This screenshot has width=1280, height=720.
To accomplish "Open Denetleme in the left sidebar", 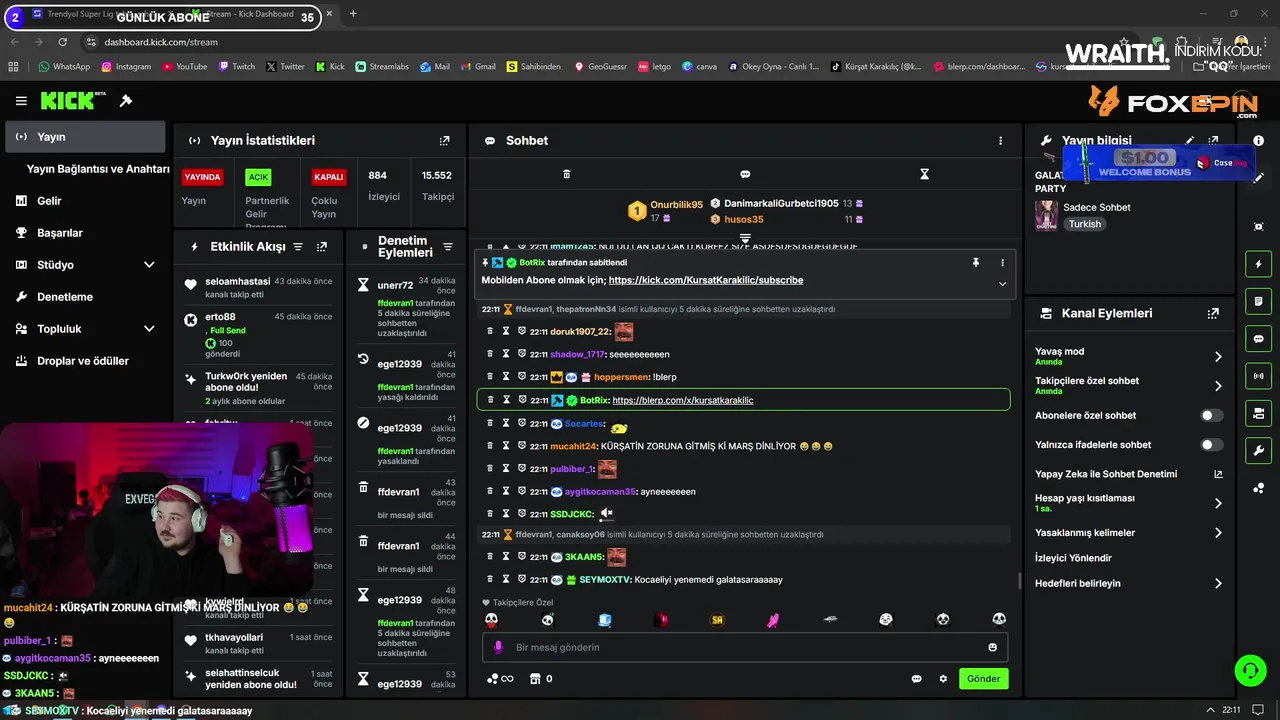I will coord(85,297).
